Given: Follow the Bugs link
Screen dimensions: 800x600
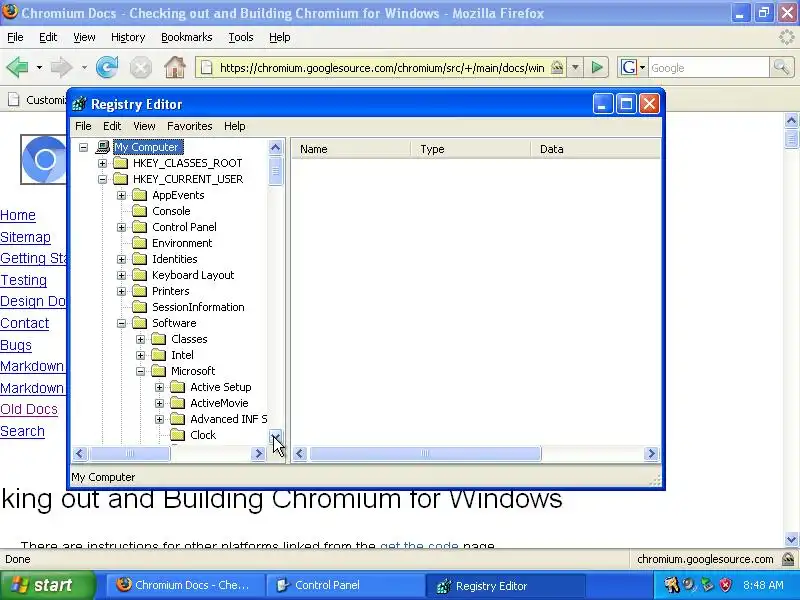Looking at the screenshot, I should [16, 345].
